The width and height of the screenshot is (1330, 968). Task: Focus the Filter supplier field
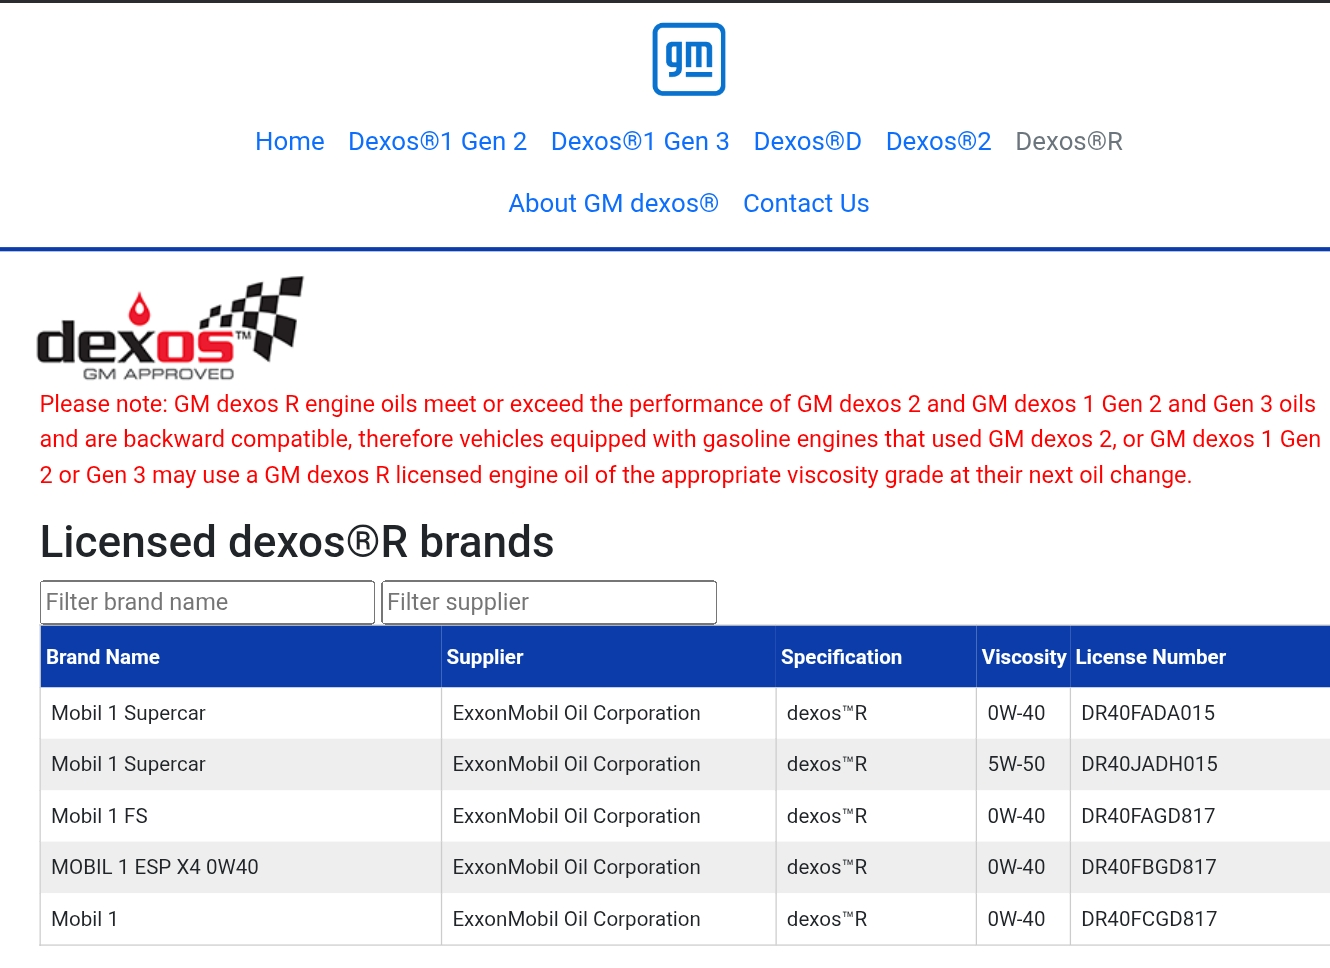click(549, 602)
